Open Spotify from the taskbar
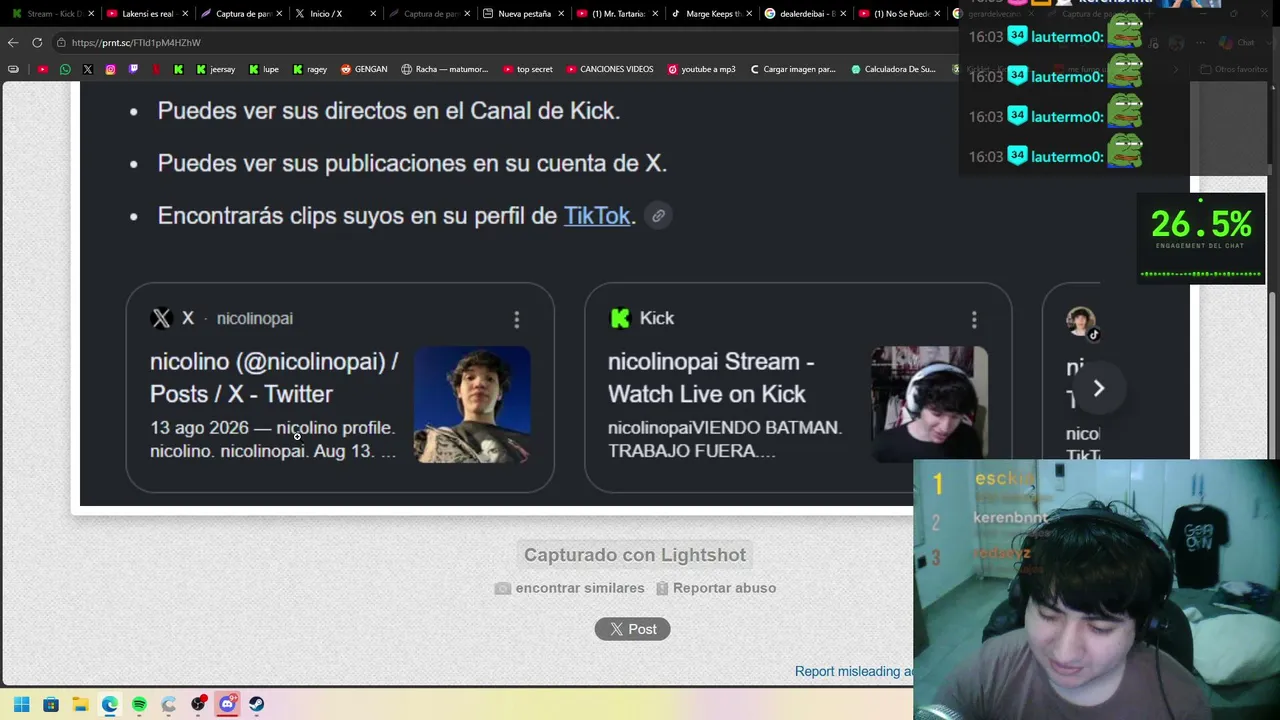The height and width of the screenshot is (720, 1280). 139,704
